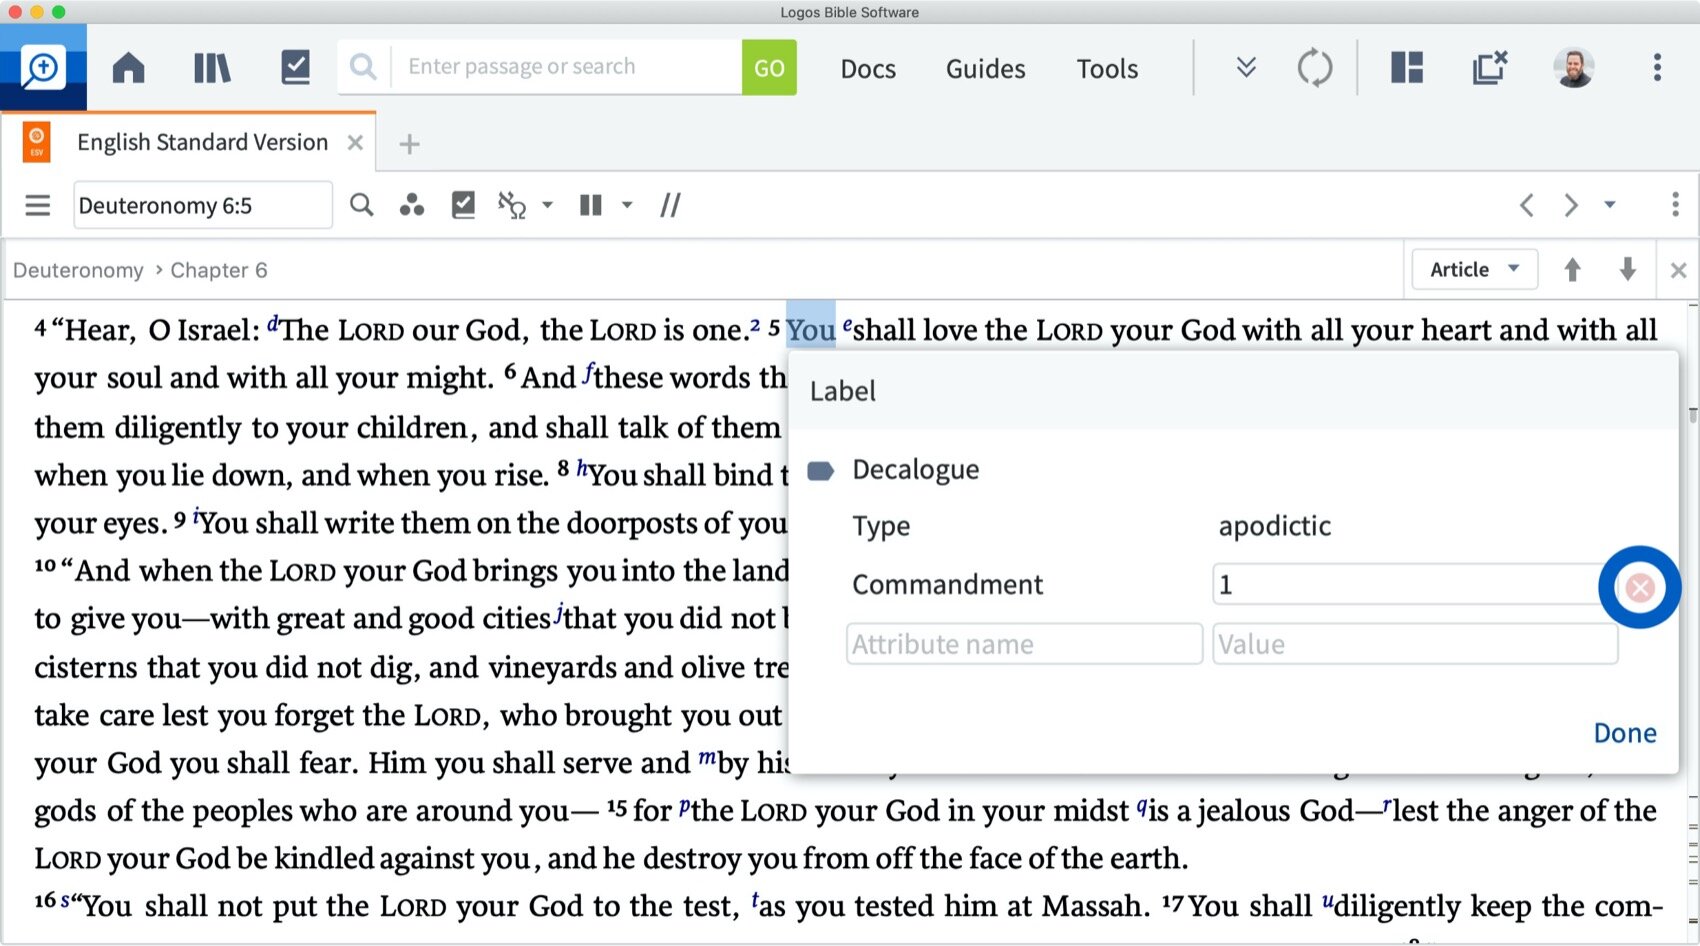Select the English Standard Version tab
1700x946 pixels.
coord(202,142)
